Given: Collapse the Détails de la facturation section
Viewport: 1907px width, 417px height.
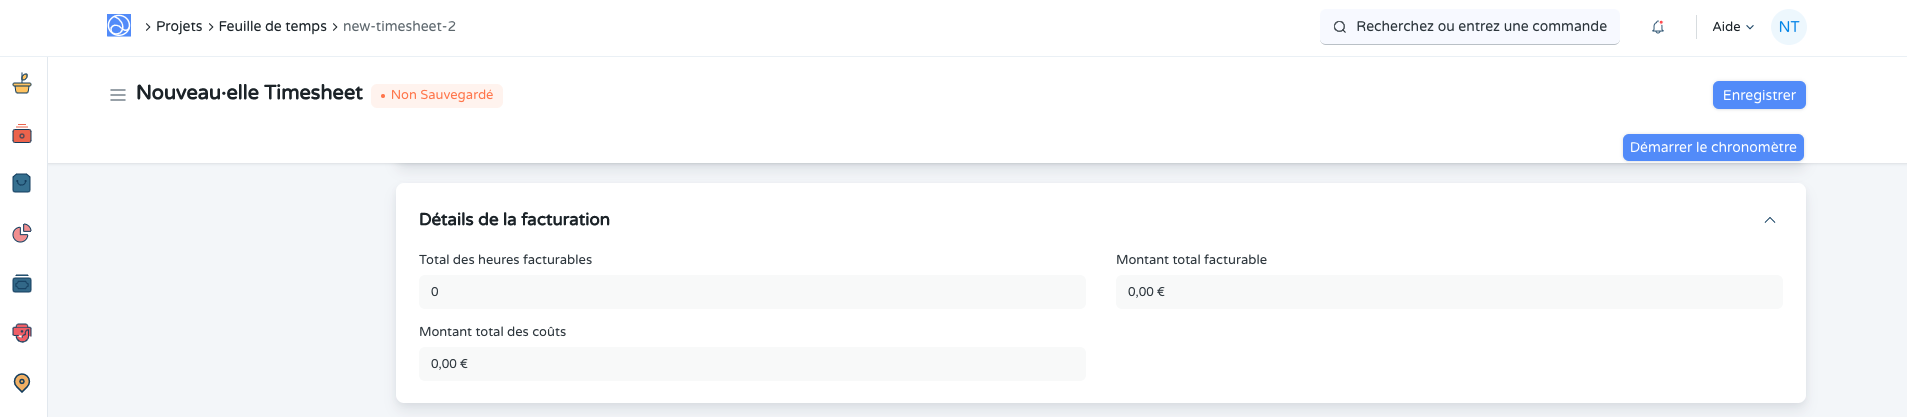Looking at the screenshot, I should coord(1770,220).
